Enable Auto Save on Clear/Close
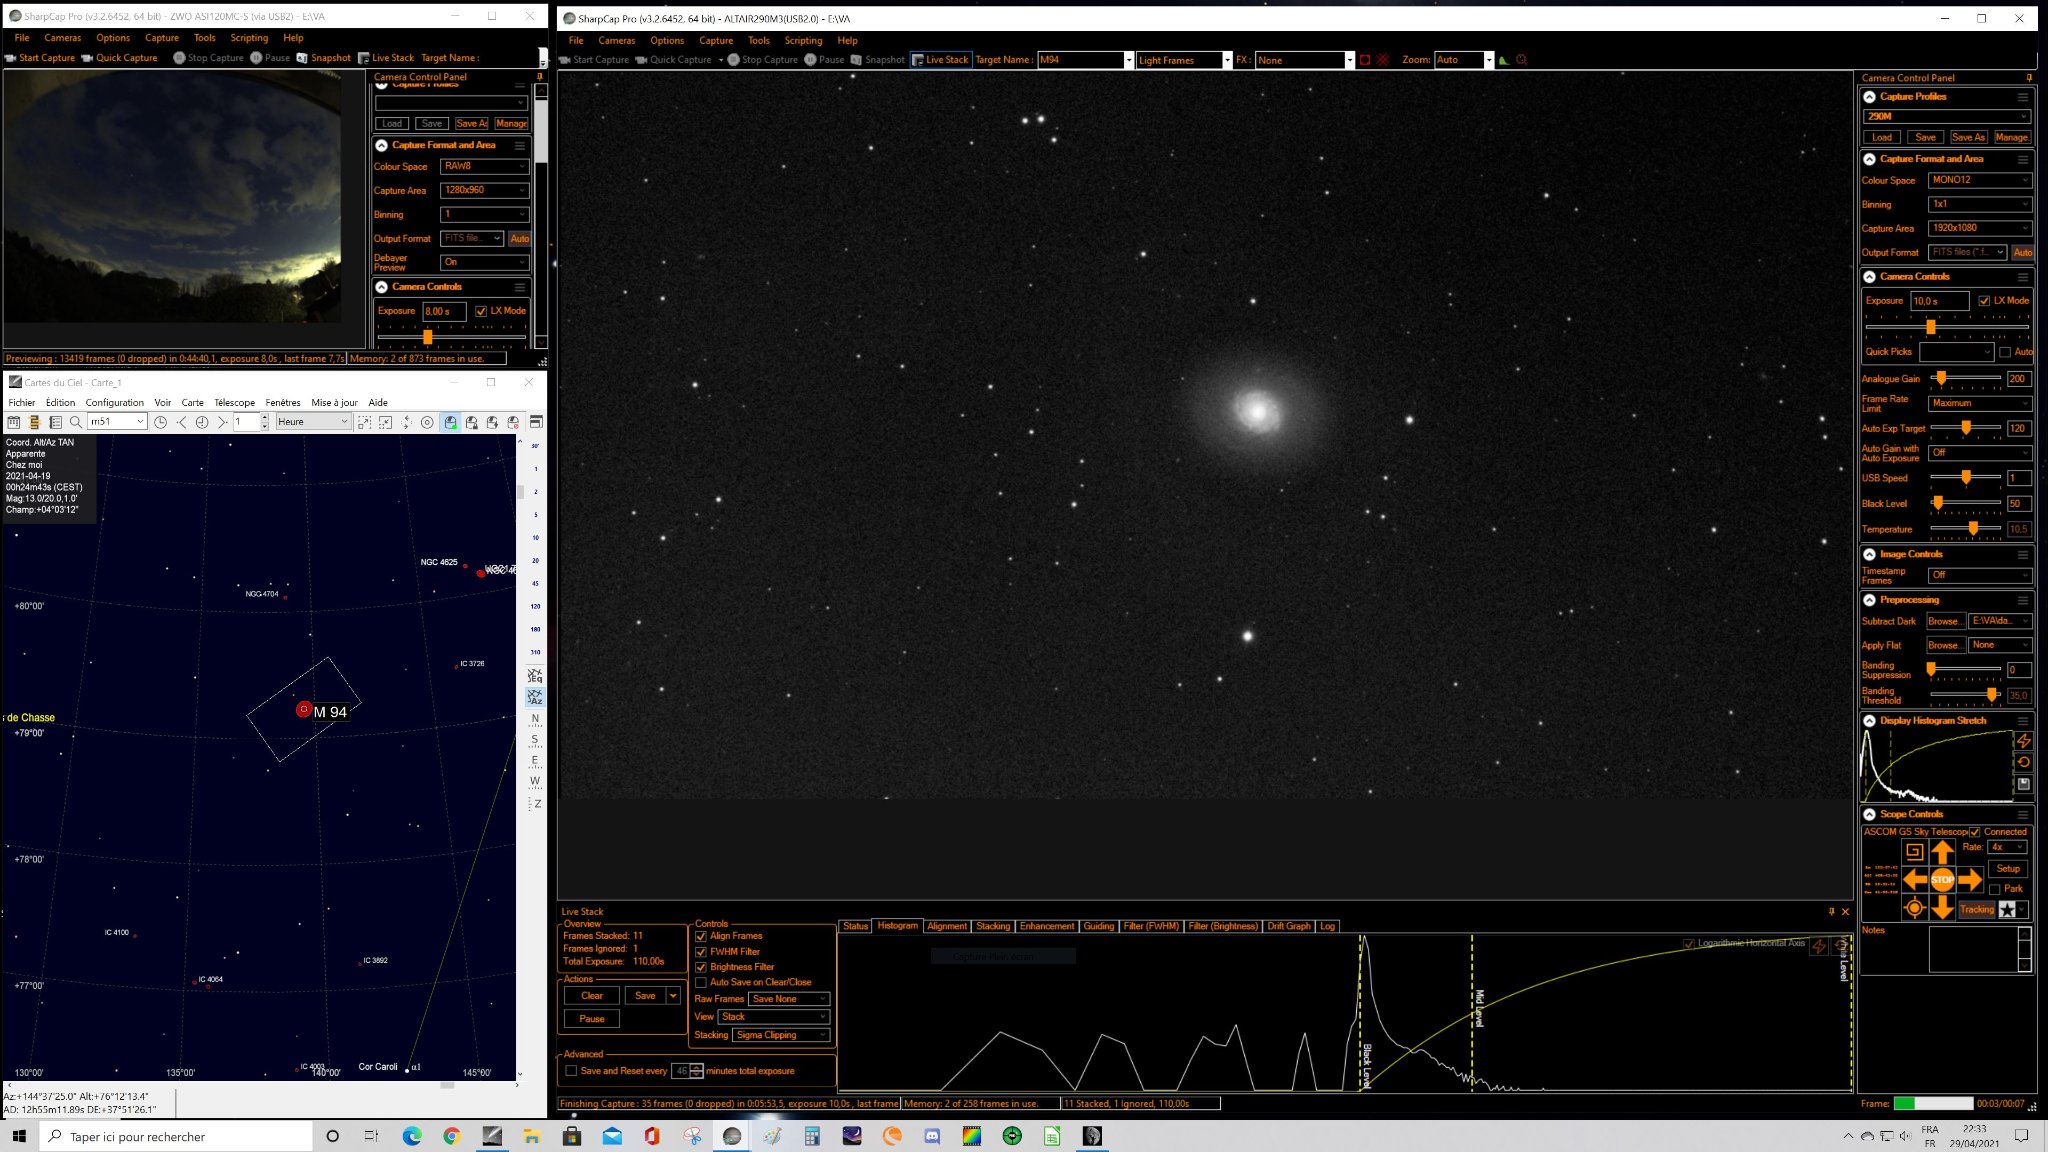The image size is (2048, 1152). click(701, 982)
